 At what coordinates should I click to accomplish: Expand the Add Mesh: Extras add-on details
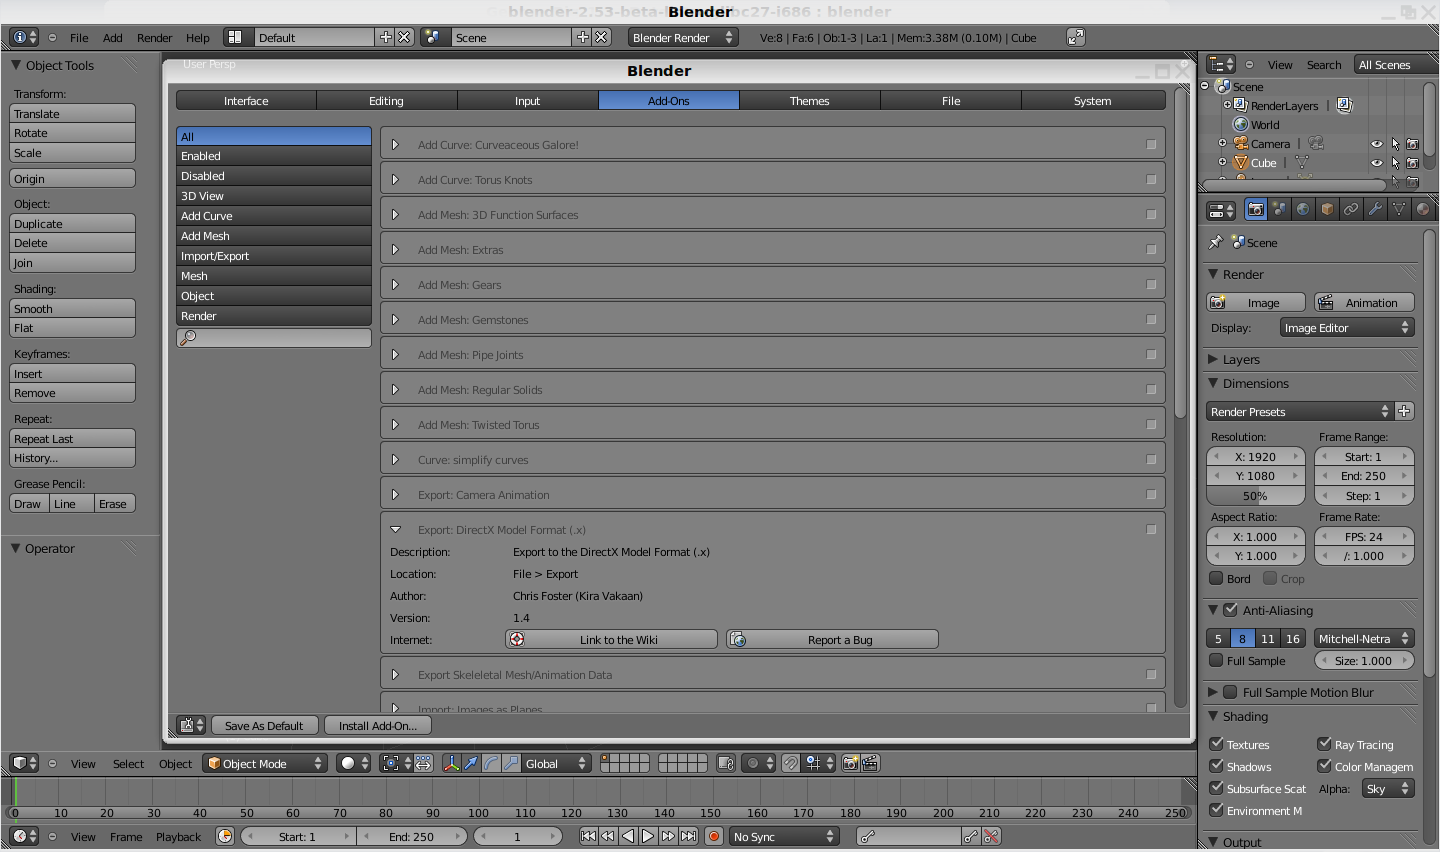click(x=396, y=250)
